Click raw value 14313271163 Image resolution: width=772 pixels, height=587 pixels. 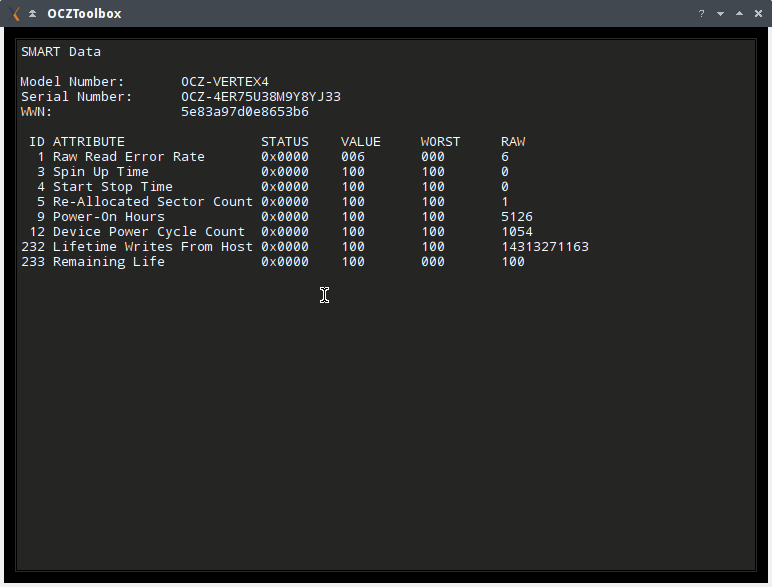point(545,247)
